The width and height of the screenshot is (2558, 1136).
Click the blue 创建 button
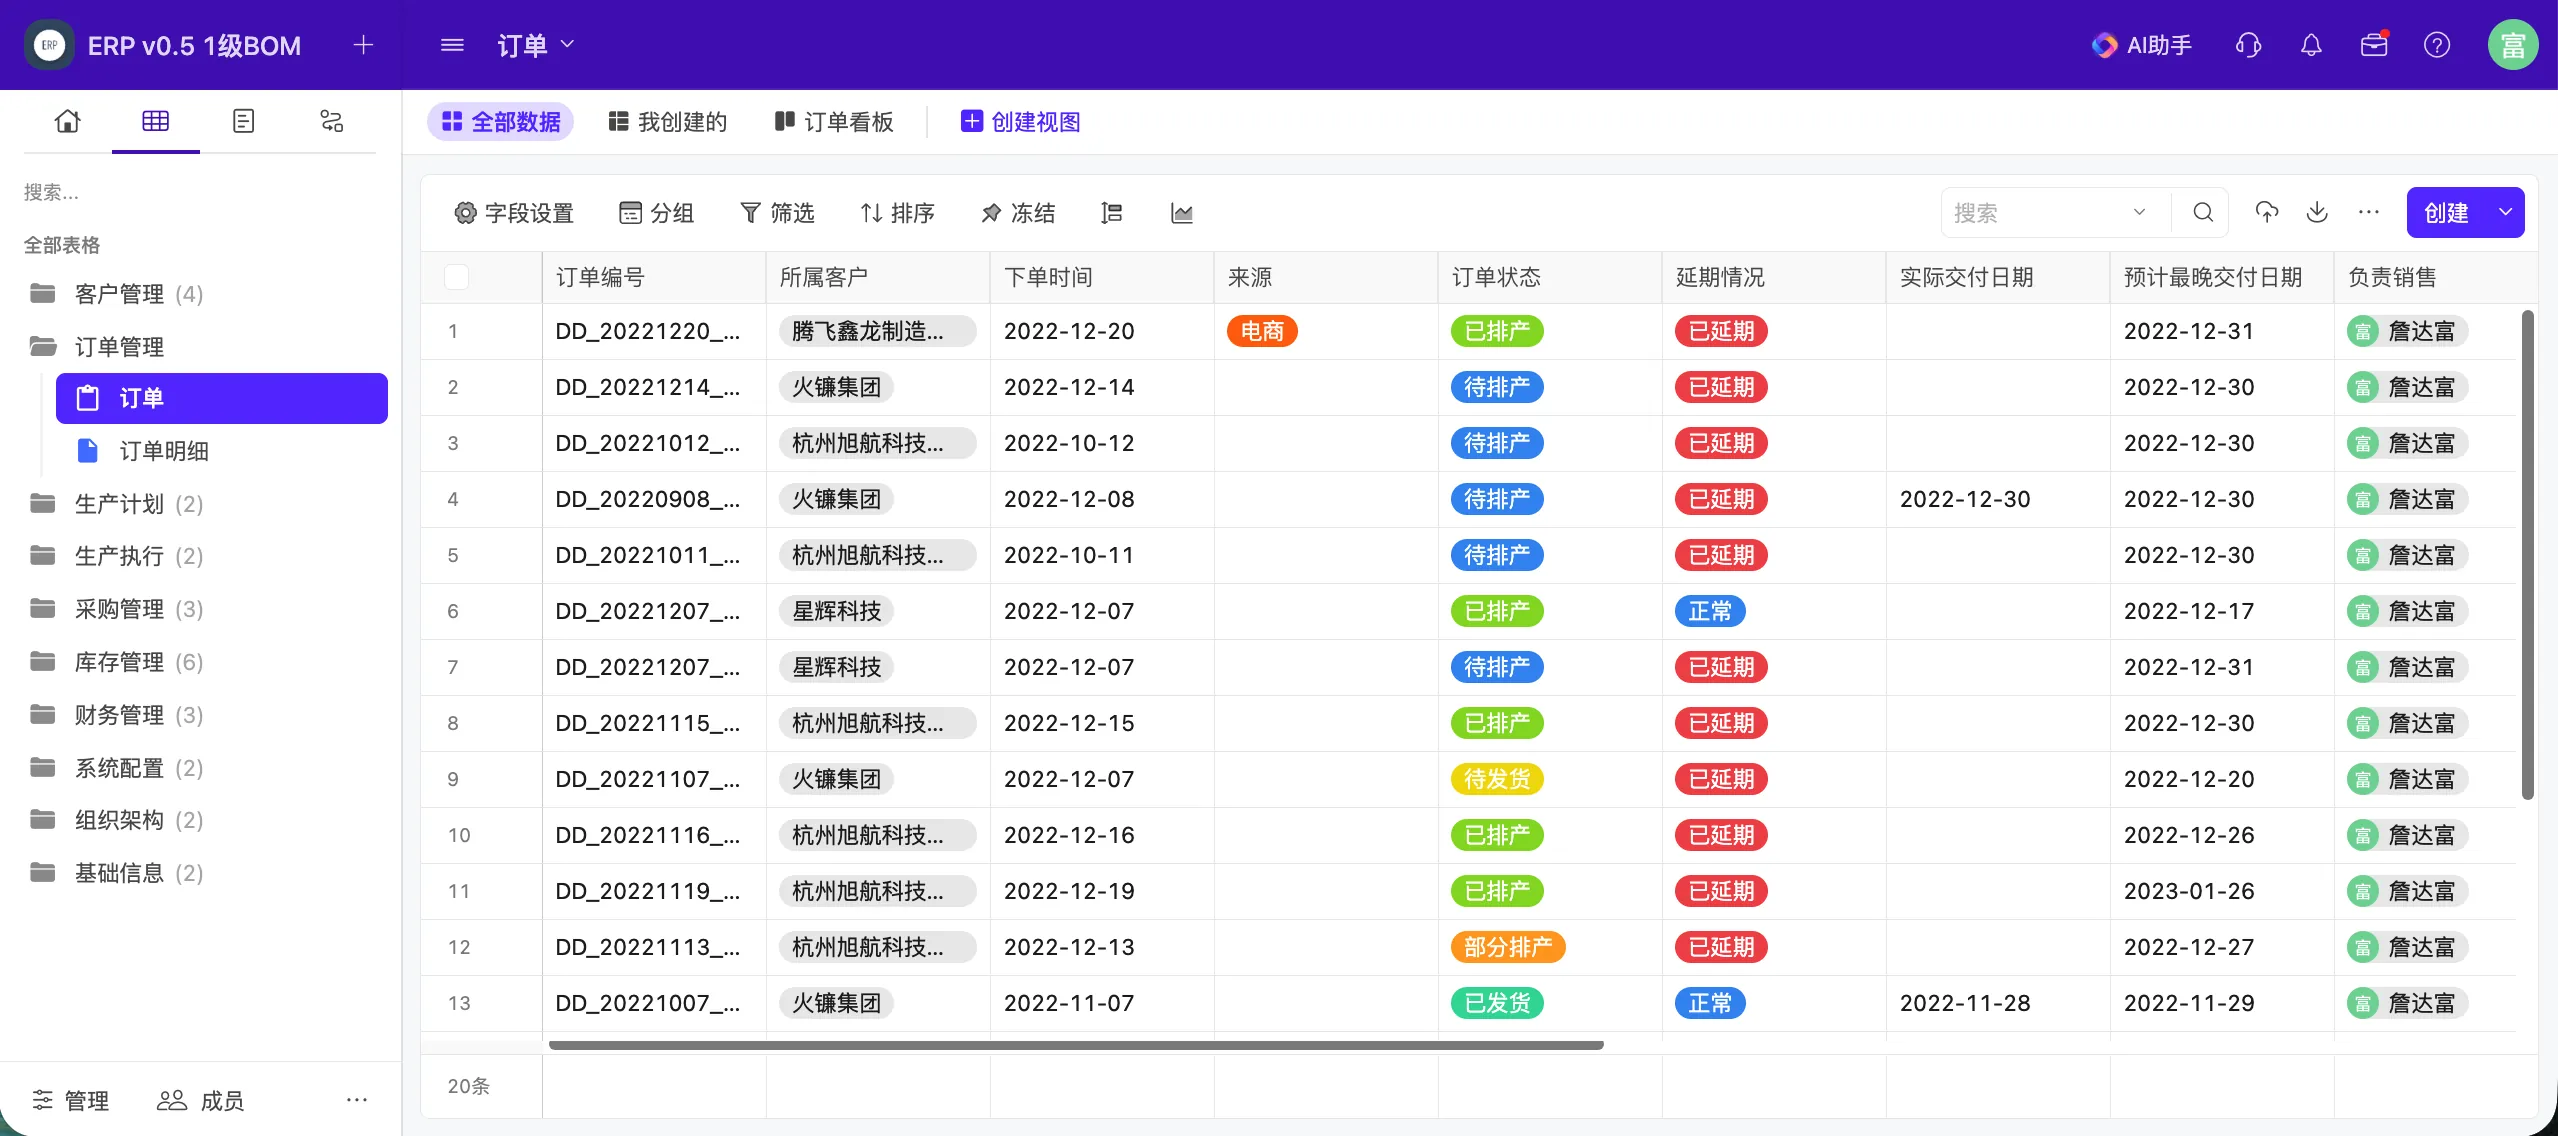(x=2447, y=213)
